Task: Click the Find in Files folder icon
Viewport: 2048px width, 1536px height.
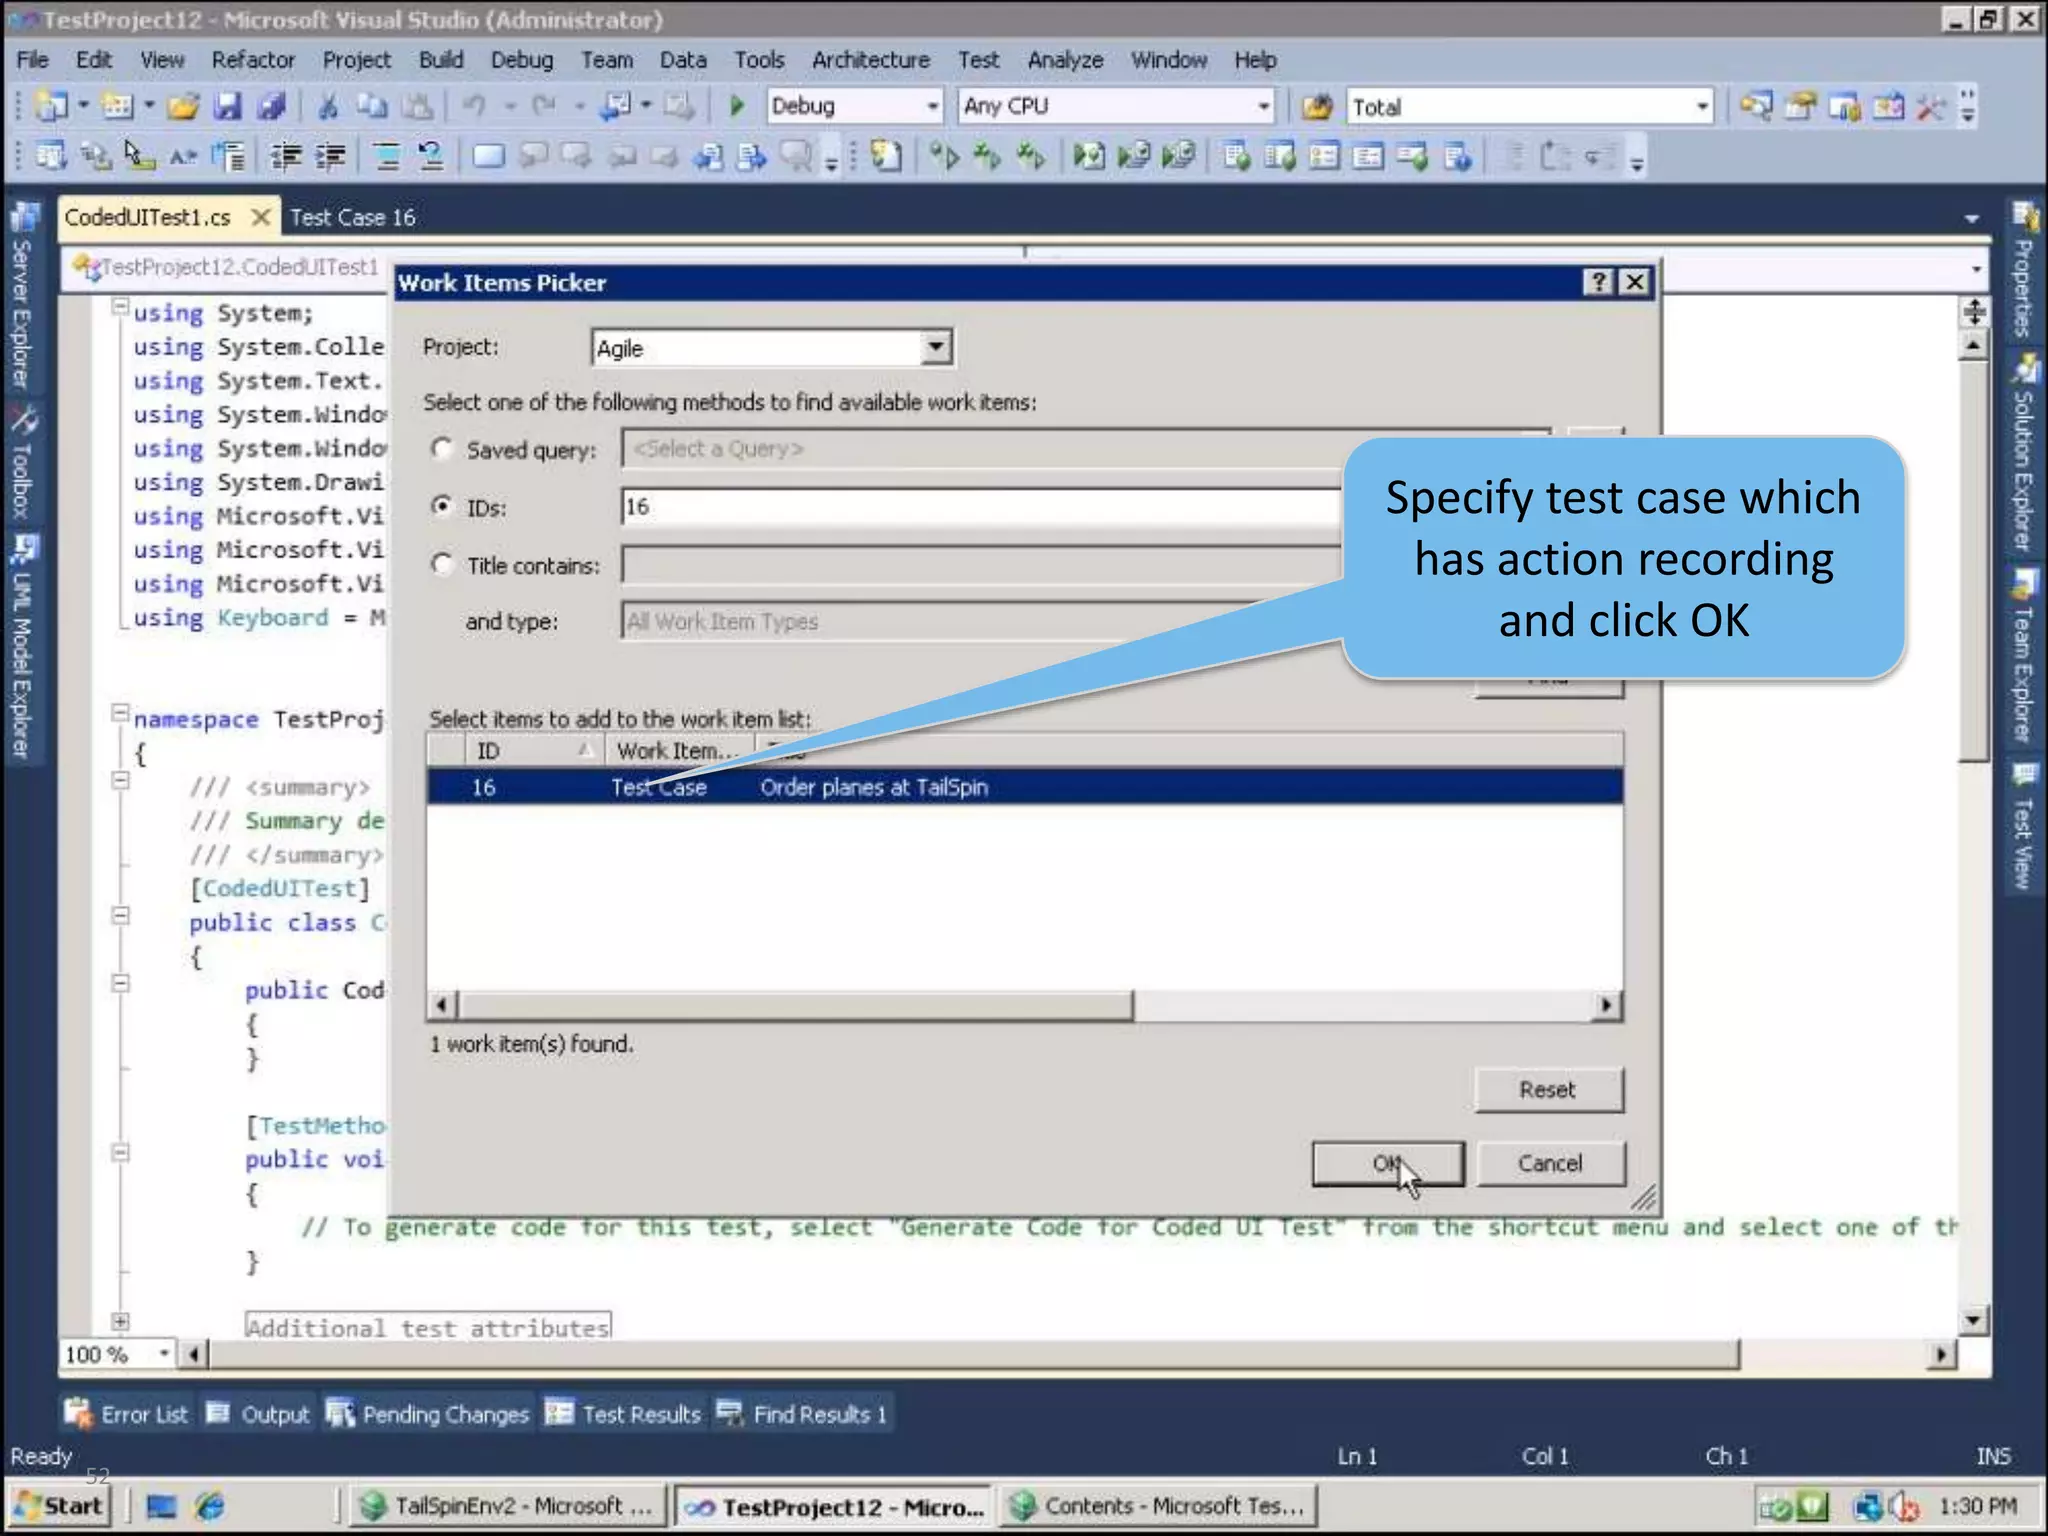Action: pyautogui.click(x=1317, y=106)
